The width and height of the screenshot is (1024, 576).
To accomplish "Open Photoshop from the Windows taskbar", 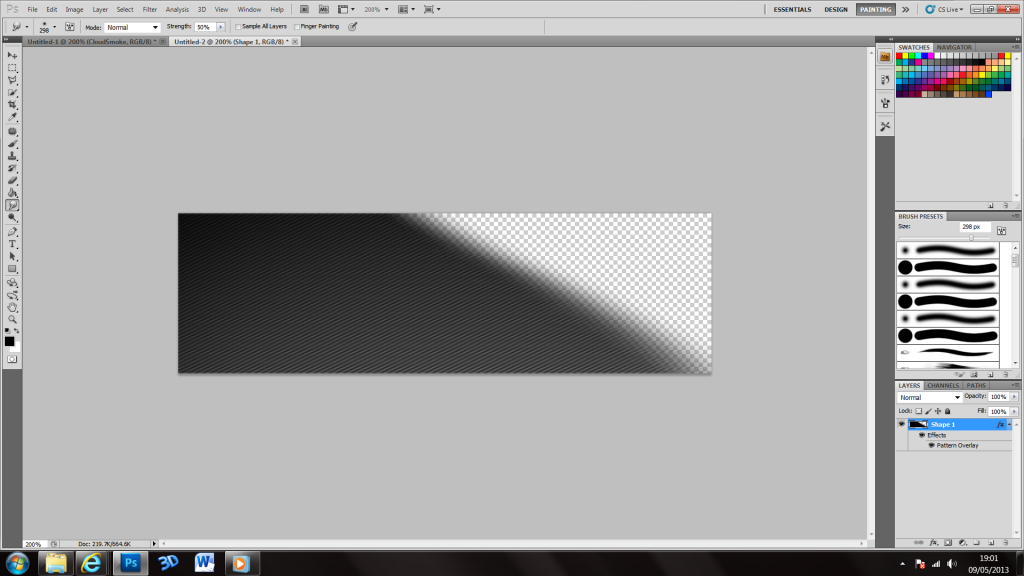I will click(131, 561).
